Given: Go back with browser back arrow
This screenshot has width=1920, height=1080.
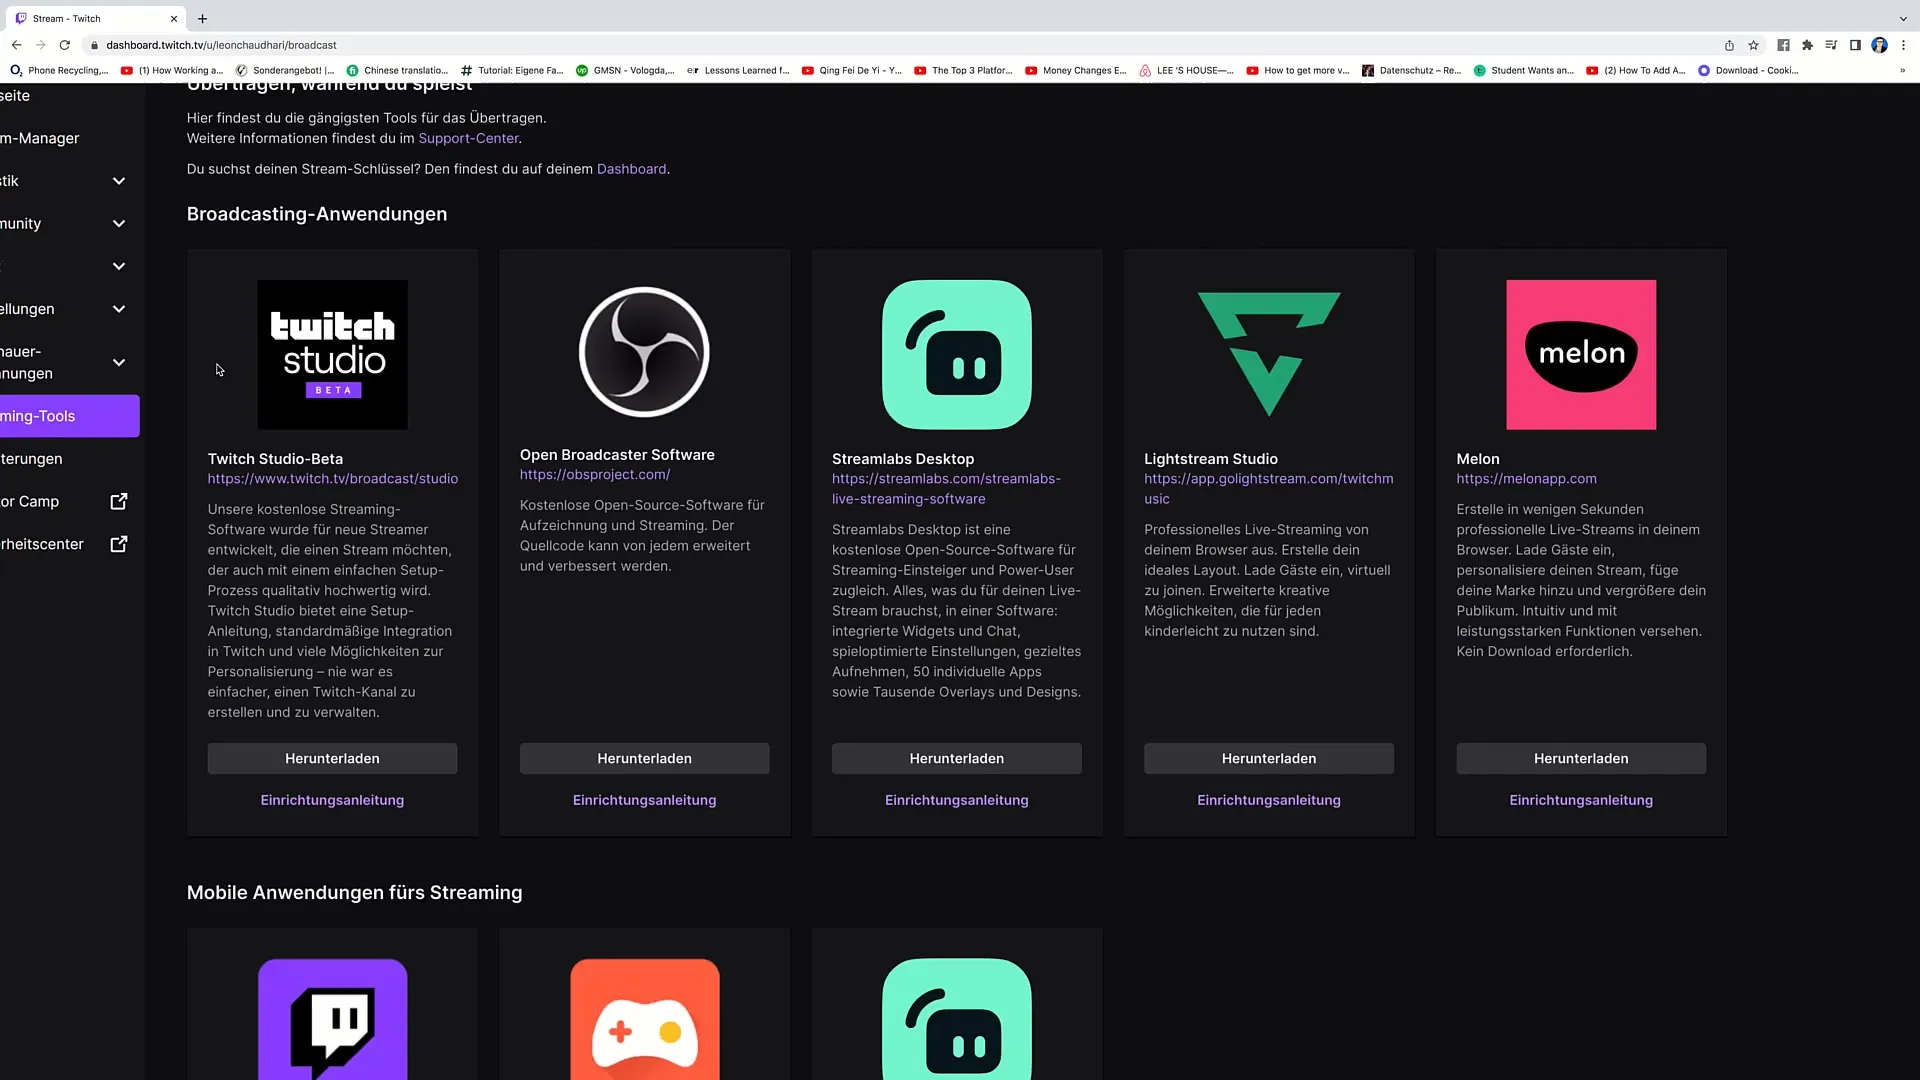Looking at the screenshot, I should tap(16, 45).
